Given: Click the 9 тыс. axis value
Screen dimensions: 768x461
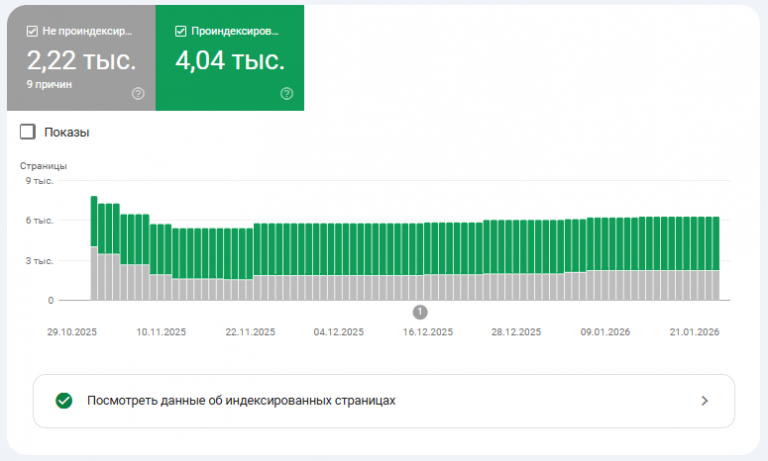Looking at the screenshot, I should (39, 181).
